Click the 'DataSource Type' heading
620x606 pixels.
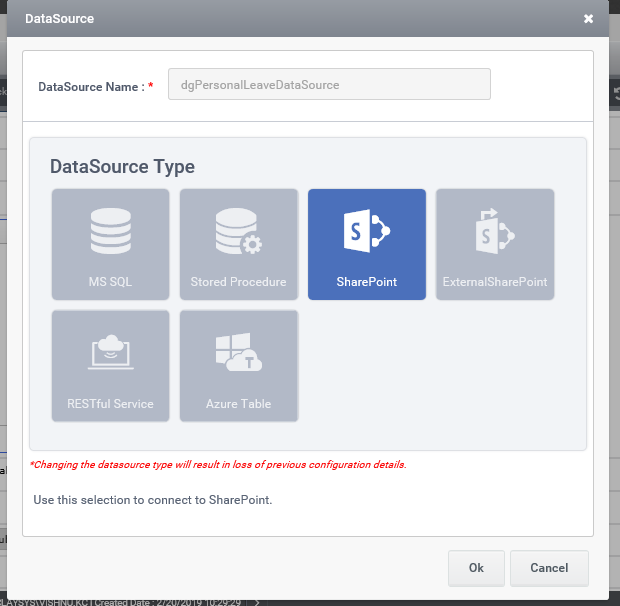point(122,166)
